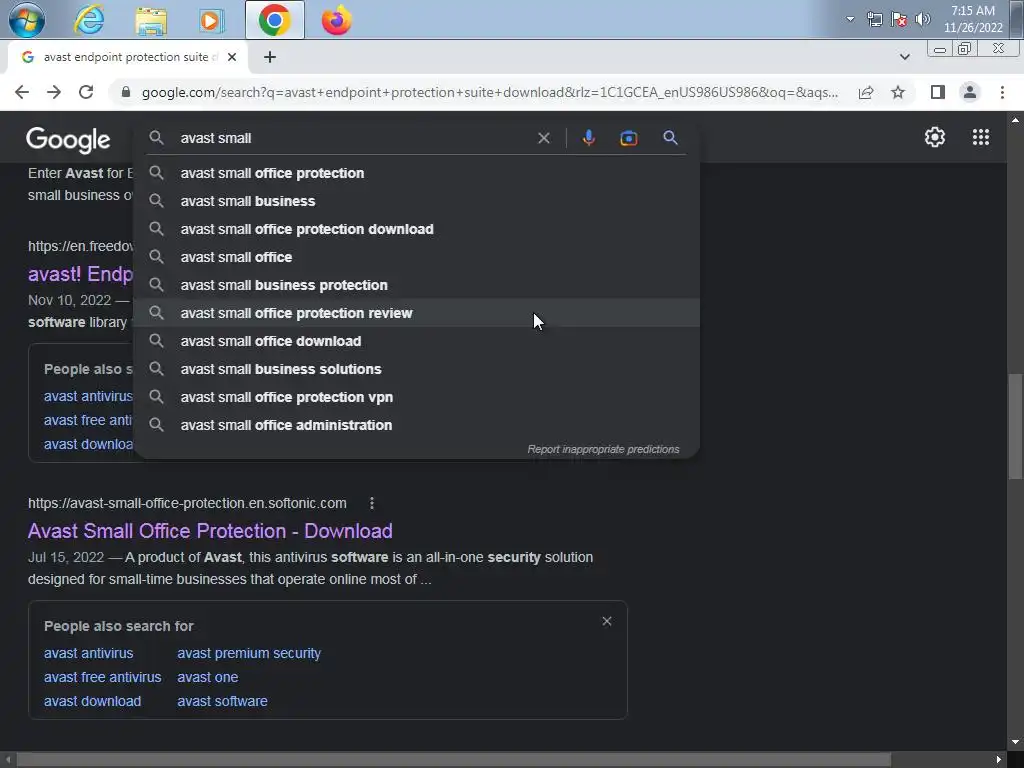Pick suggestion avast small business protection
This screenshot has height=768, width=1024.
point(416,285)
